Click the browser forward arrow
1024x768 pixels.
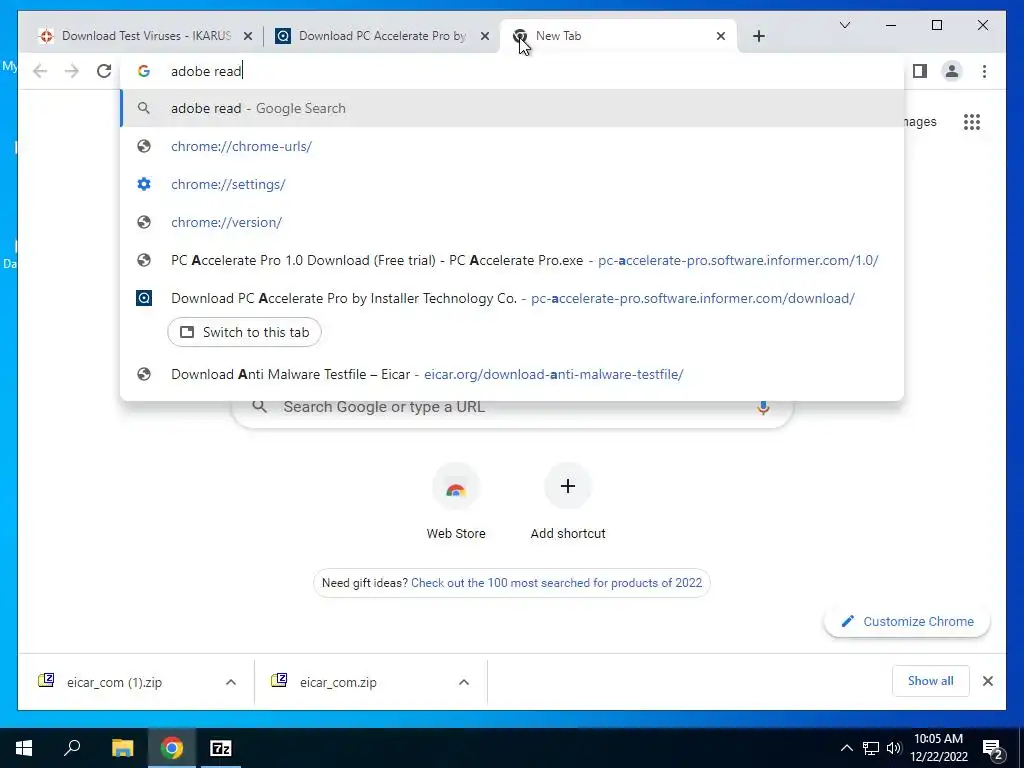72,71
